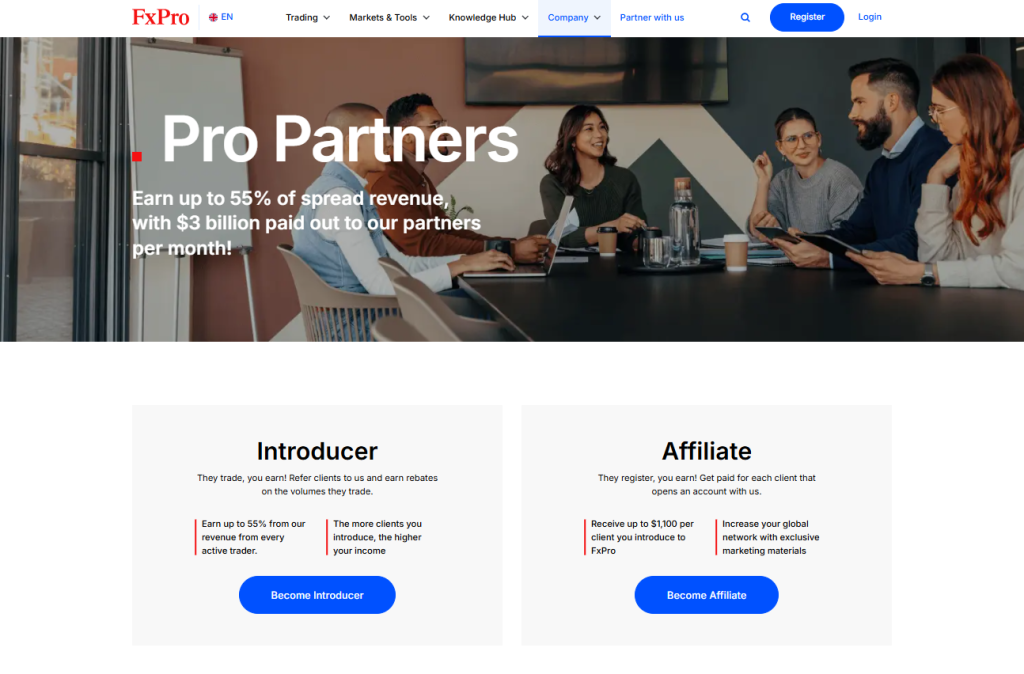Click the Partner with us link

pyautogui.click(x=652, y=18)
